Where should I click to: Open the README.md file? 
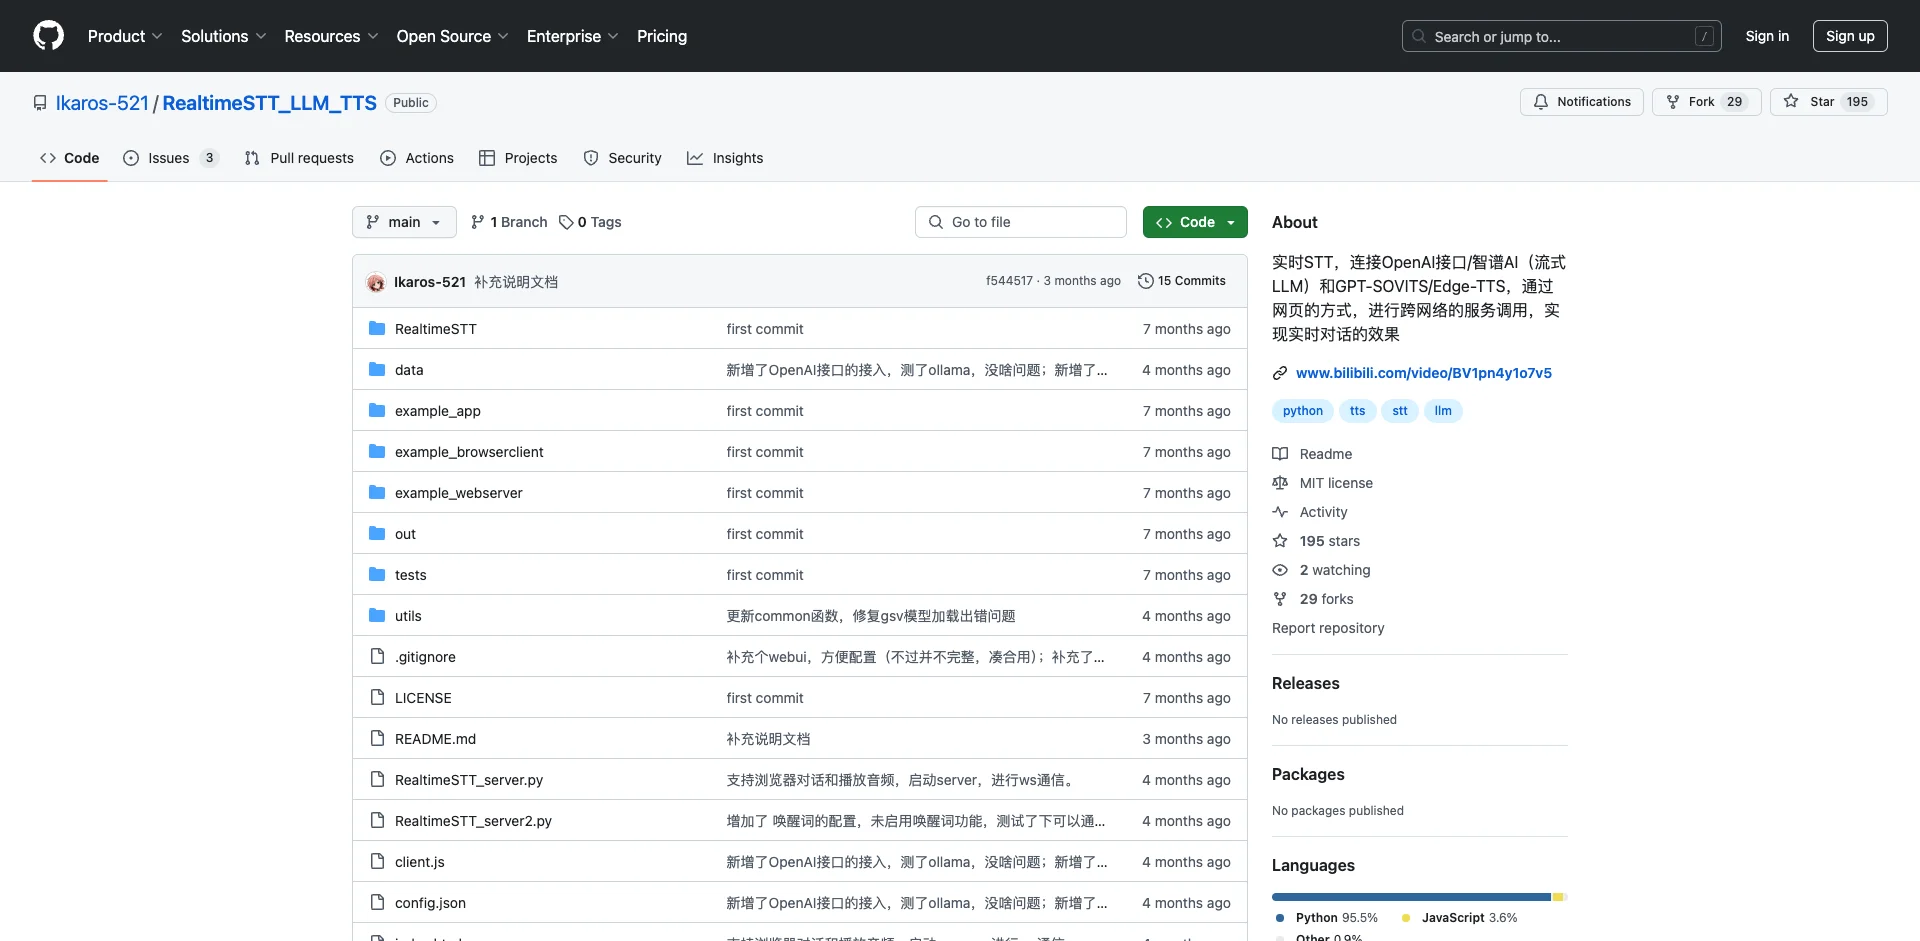[435, 739]
